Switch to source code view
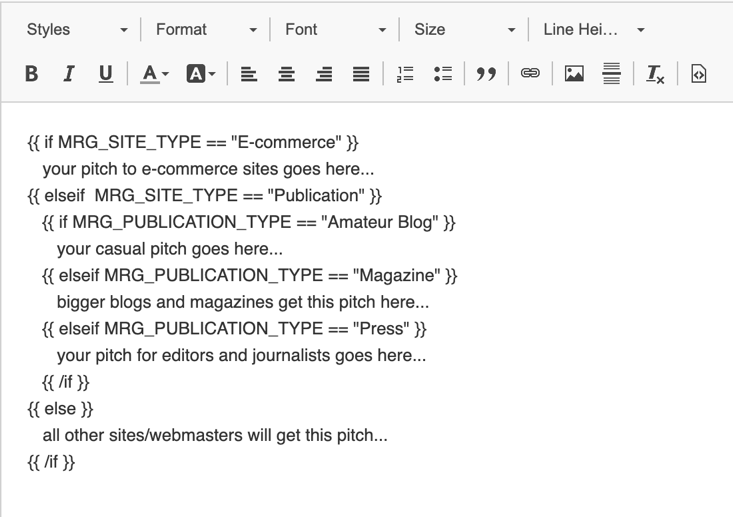The width and height of the screenshot is (733, 517). click(x=698, y=74)
